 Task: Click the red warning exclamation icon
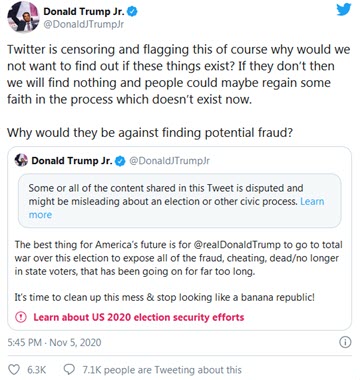21,317
